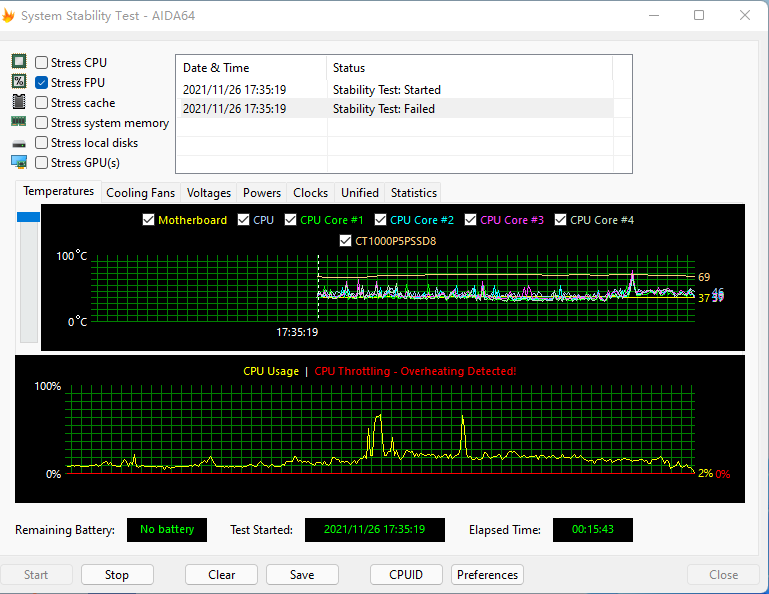The height and width of the screenshot is (594, 769).
Task: Click the AIDA64 flame icon in title bar
Action: click(x=9, y=15)
